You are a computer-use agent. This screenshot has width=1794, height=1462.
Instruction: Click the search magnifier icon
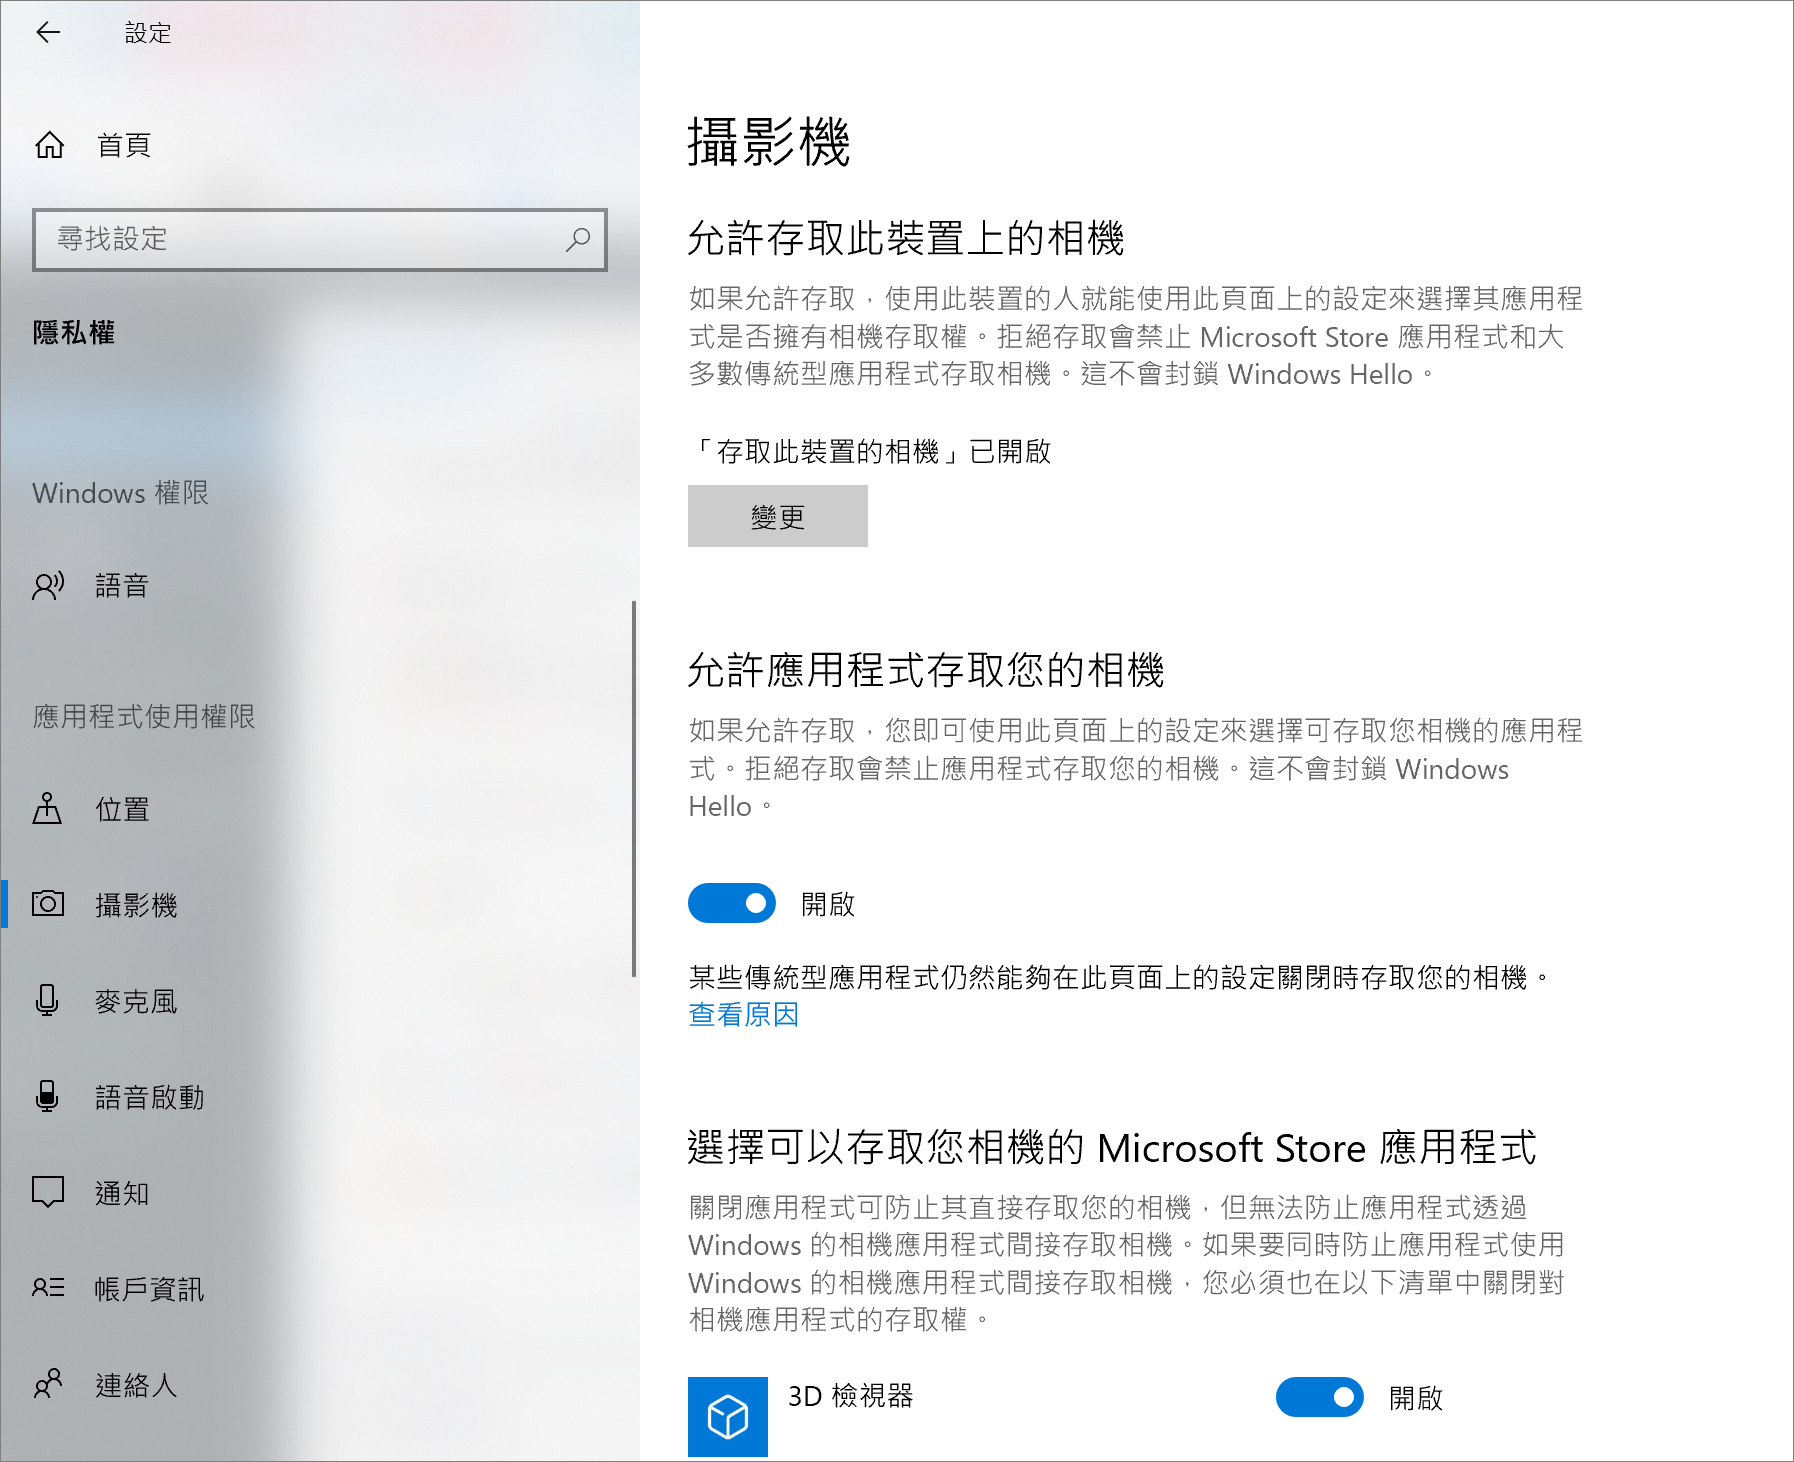pyautogui.click(x=578, y=240)
